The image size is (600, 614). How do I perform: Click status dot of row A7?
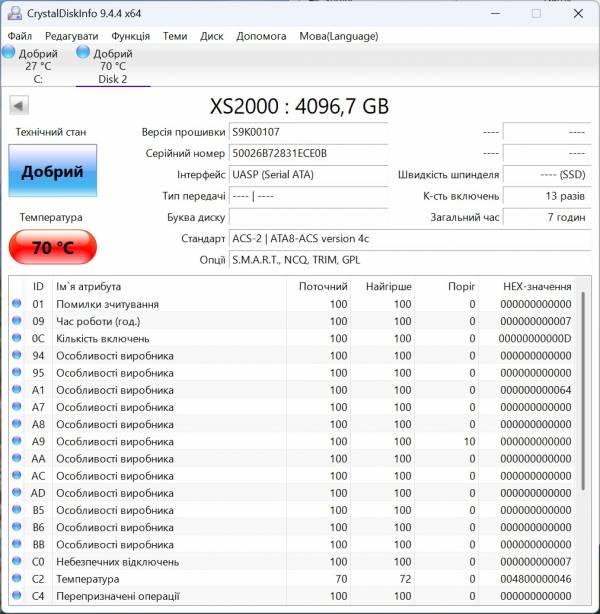coord(16,406)
